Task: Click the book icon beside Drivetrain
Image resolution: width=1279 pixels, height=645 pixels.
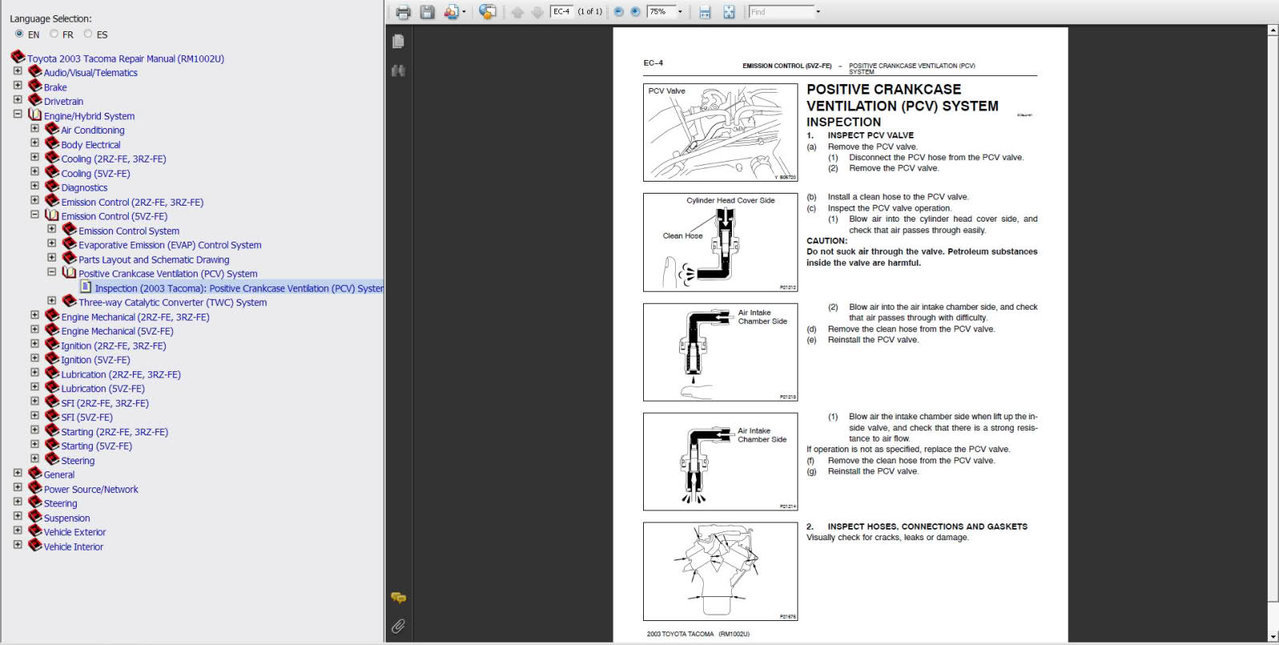Action: point(35,101)
